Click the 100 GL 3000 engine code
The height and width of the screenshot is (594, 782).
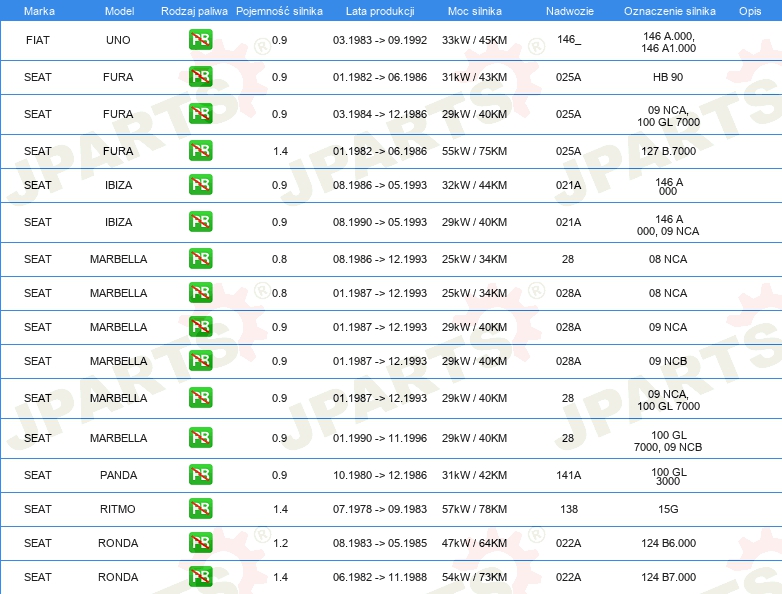click(669, 476)
